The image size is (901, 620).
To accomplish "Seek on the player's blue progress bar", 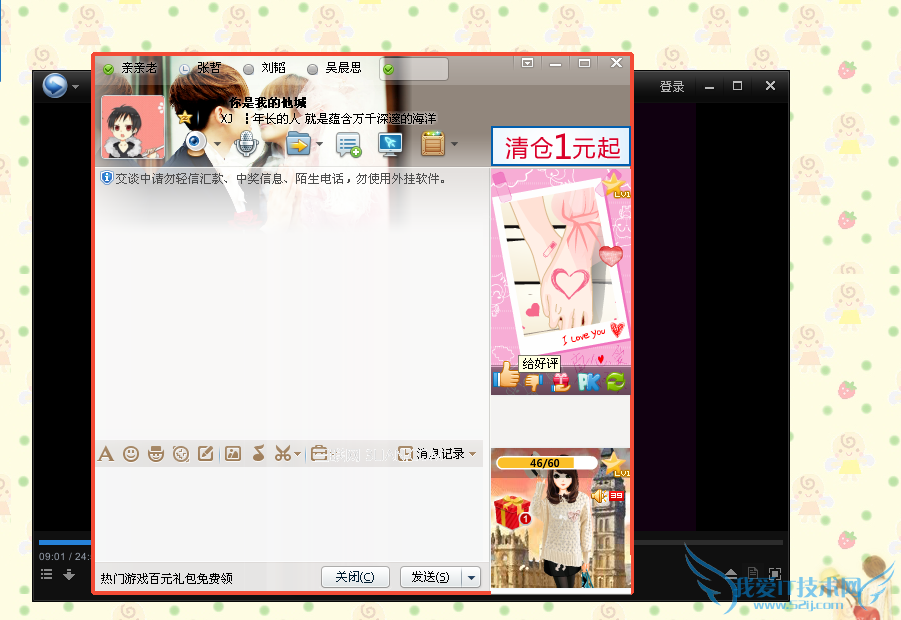I will (65, 542).
